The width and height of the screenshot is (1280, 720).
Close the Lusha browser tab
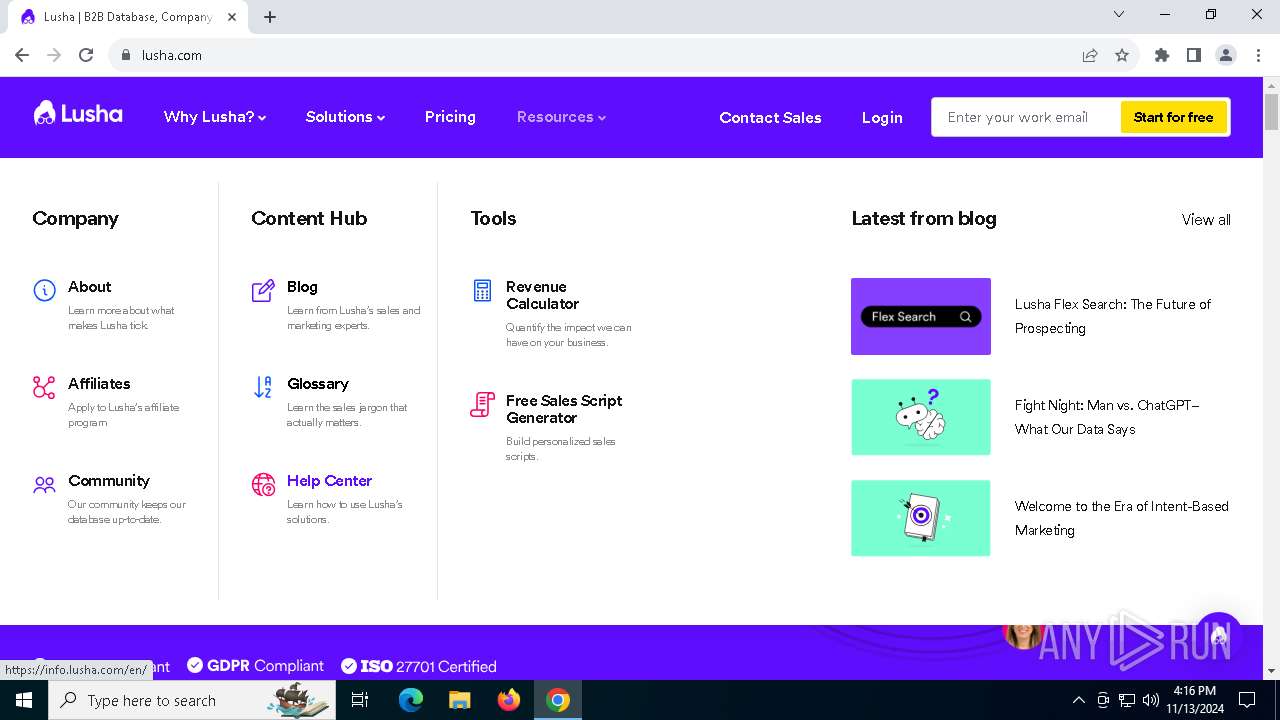pos(232,17)
